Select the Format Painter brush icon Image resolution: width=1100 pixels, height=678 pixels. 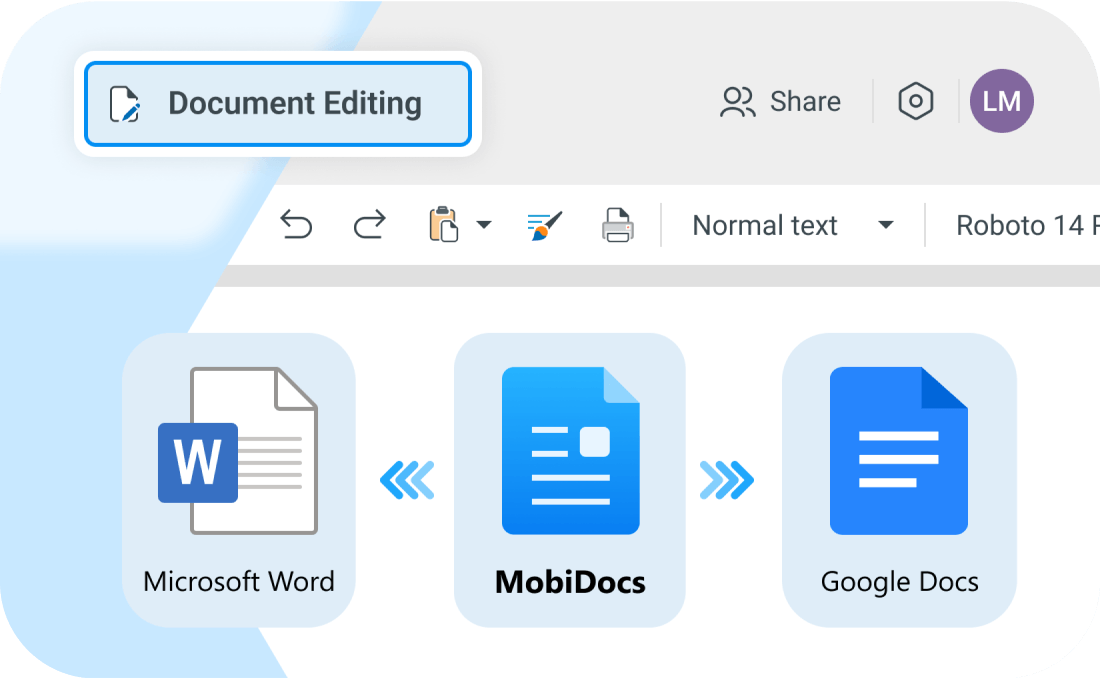(544, 225)
